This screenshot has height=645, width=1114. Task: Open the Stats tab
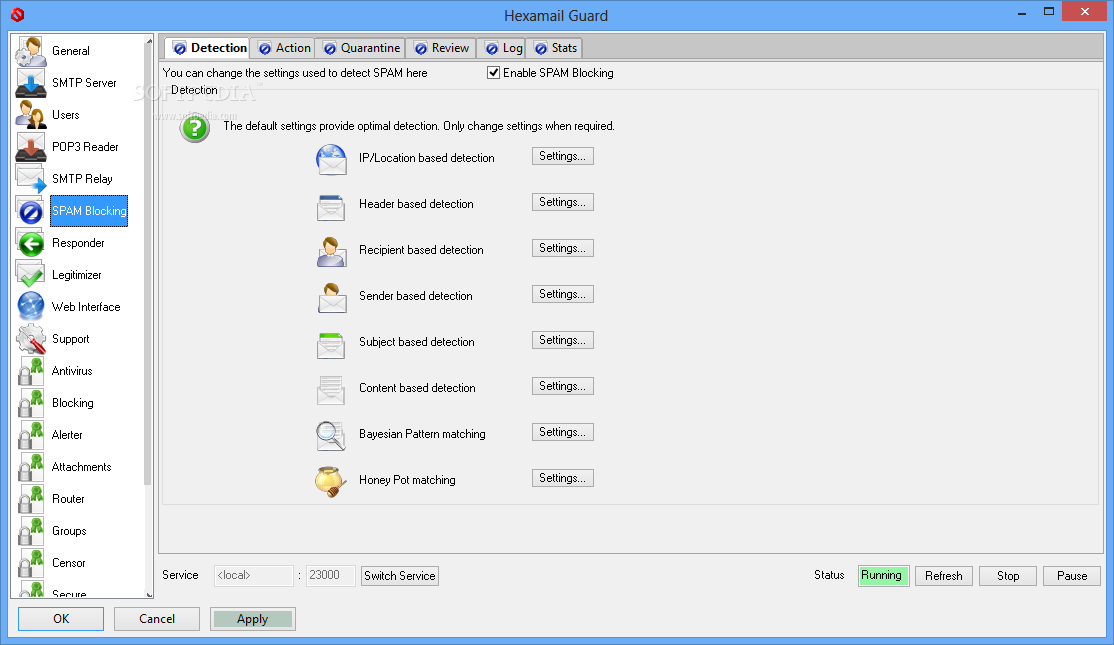pyautogui.click(x=556, y=48)
